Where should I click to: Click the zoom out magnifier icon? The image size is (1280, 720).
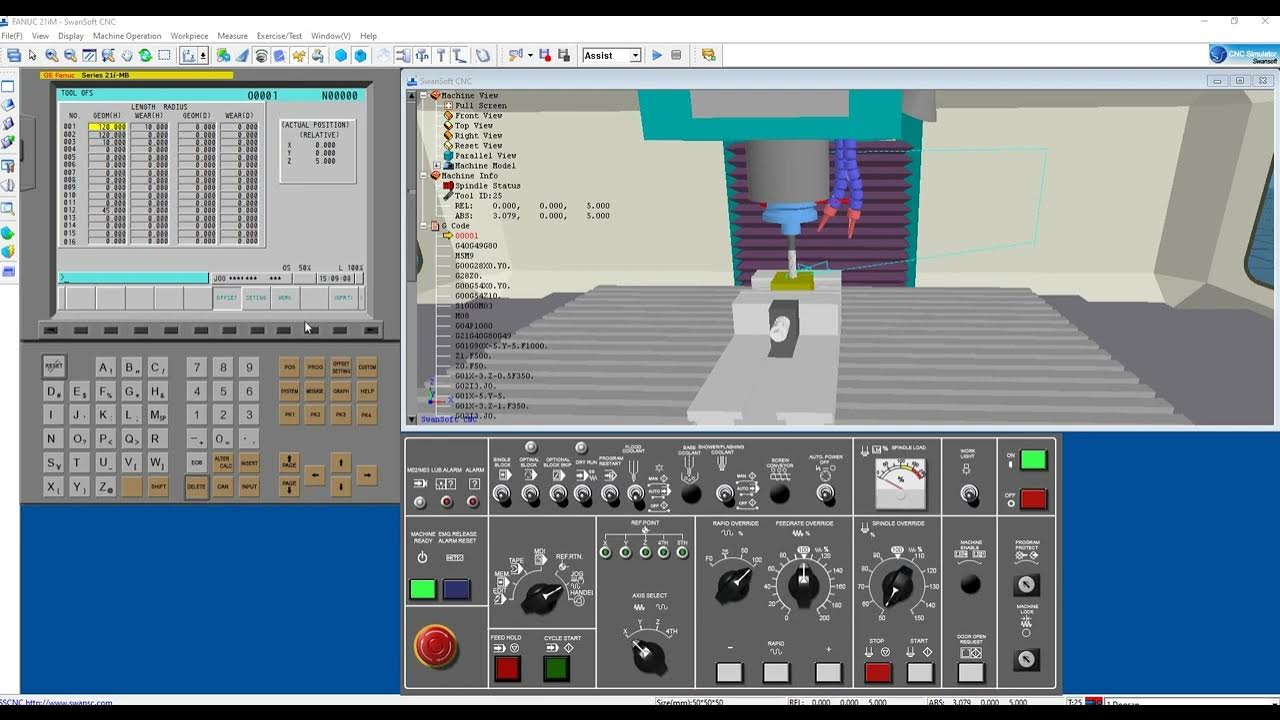70,56
